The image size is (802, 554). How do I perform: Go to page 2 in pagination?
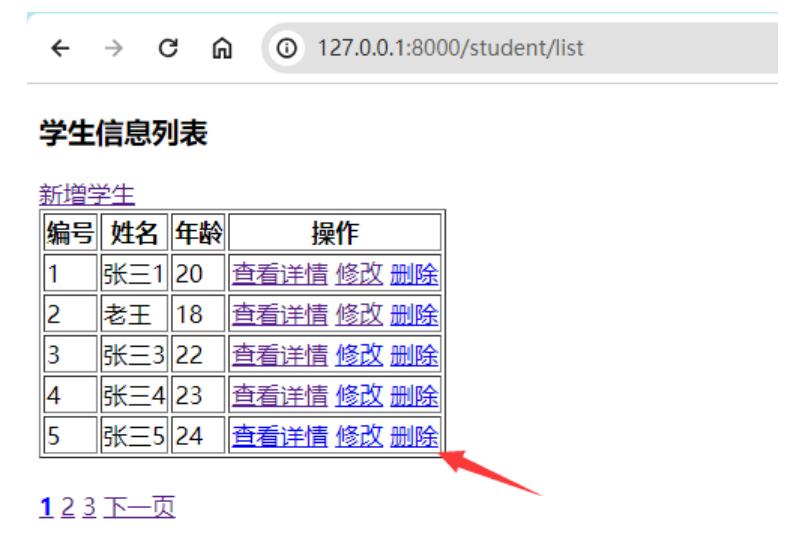click(67, 508)
